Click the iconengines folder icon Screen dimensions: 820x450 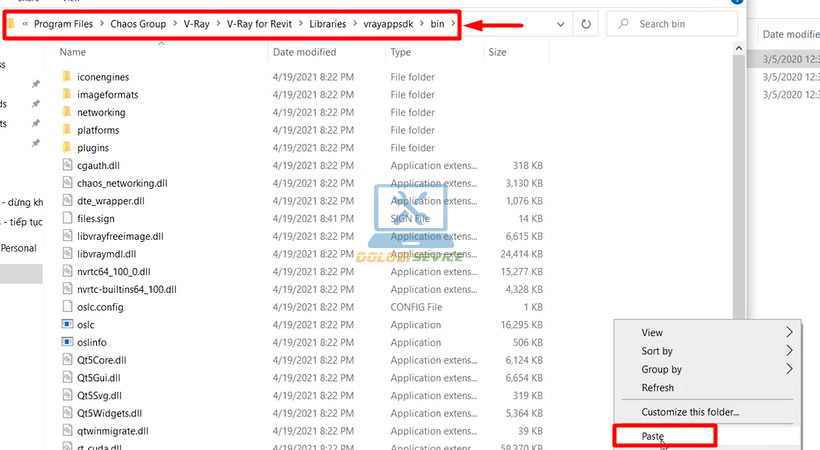tap(67, 77)
